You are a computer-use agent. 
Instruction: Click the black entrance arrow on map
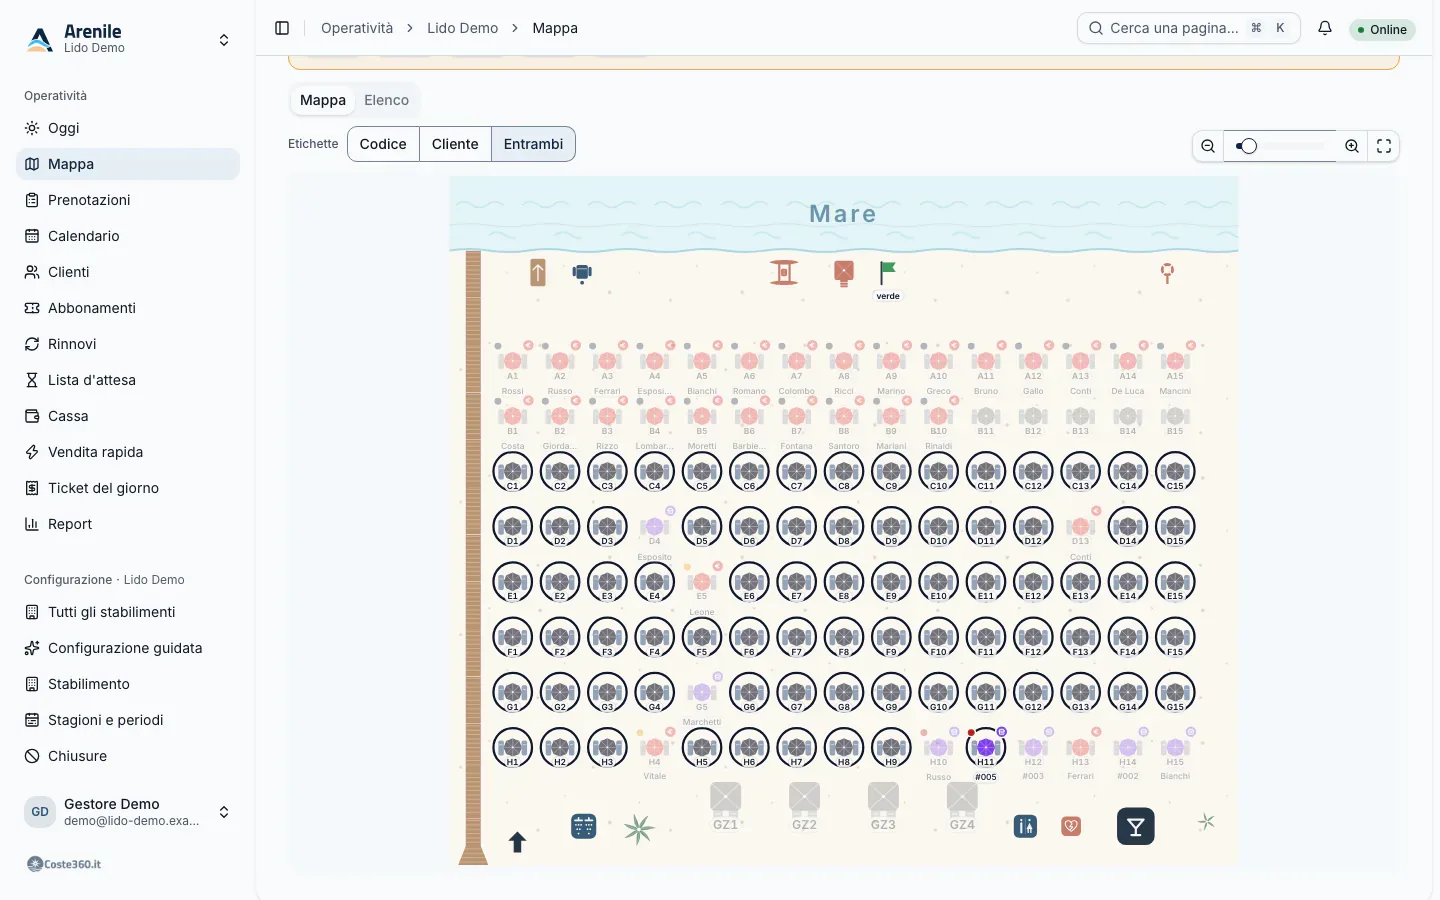point(517,842)
